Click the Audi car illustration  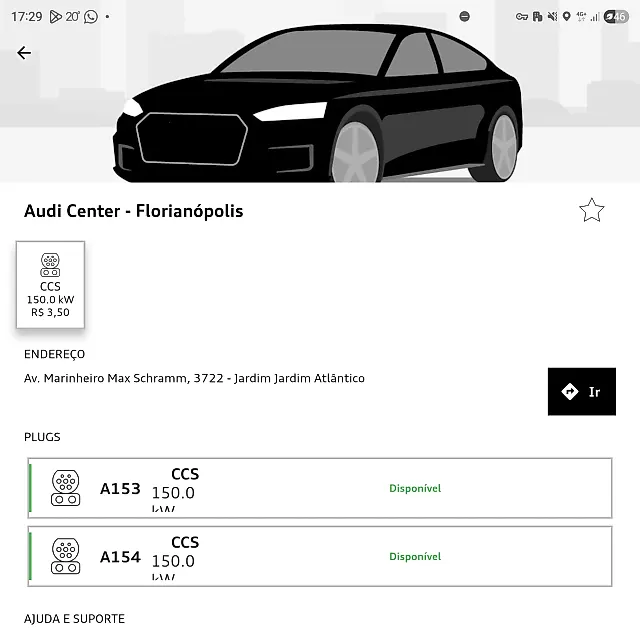pyautogui.click(x=318, y=103)
